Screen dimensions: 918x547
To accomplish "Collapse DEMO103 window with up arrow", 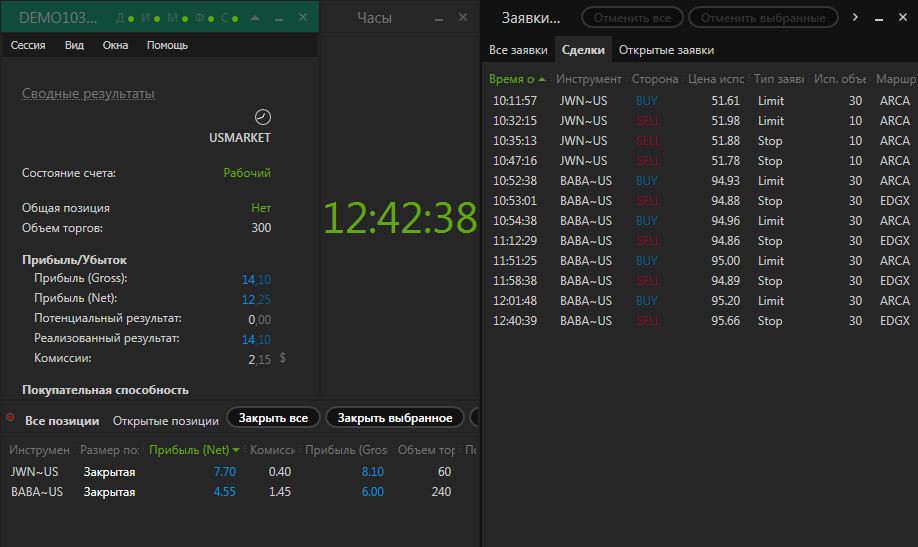I will click(x=255, y=18).
